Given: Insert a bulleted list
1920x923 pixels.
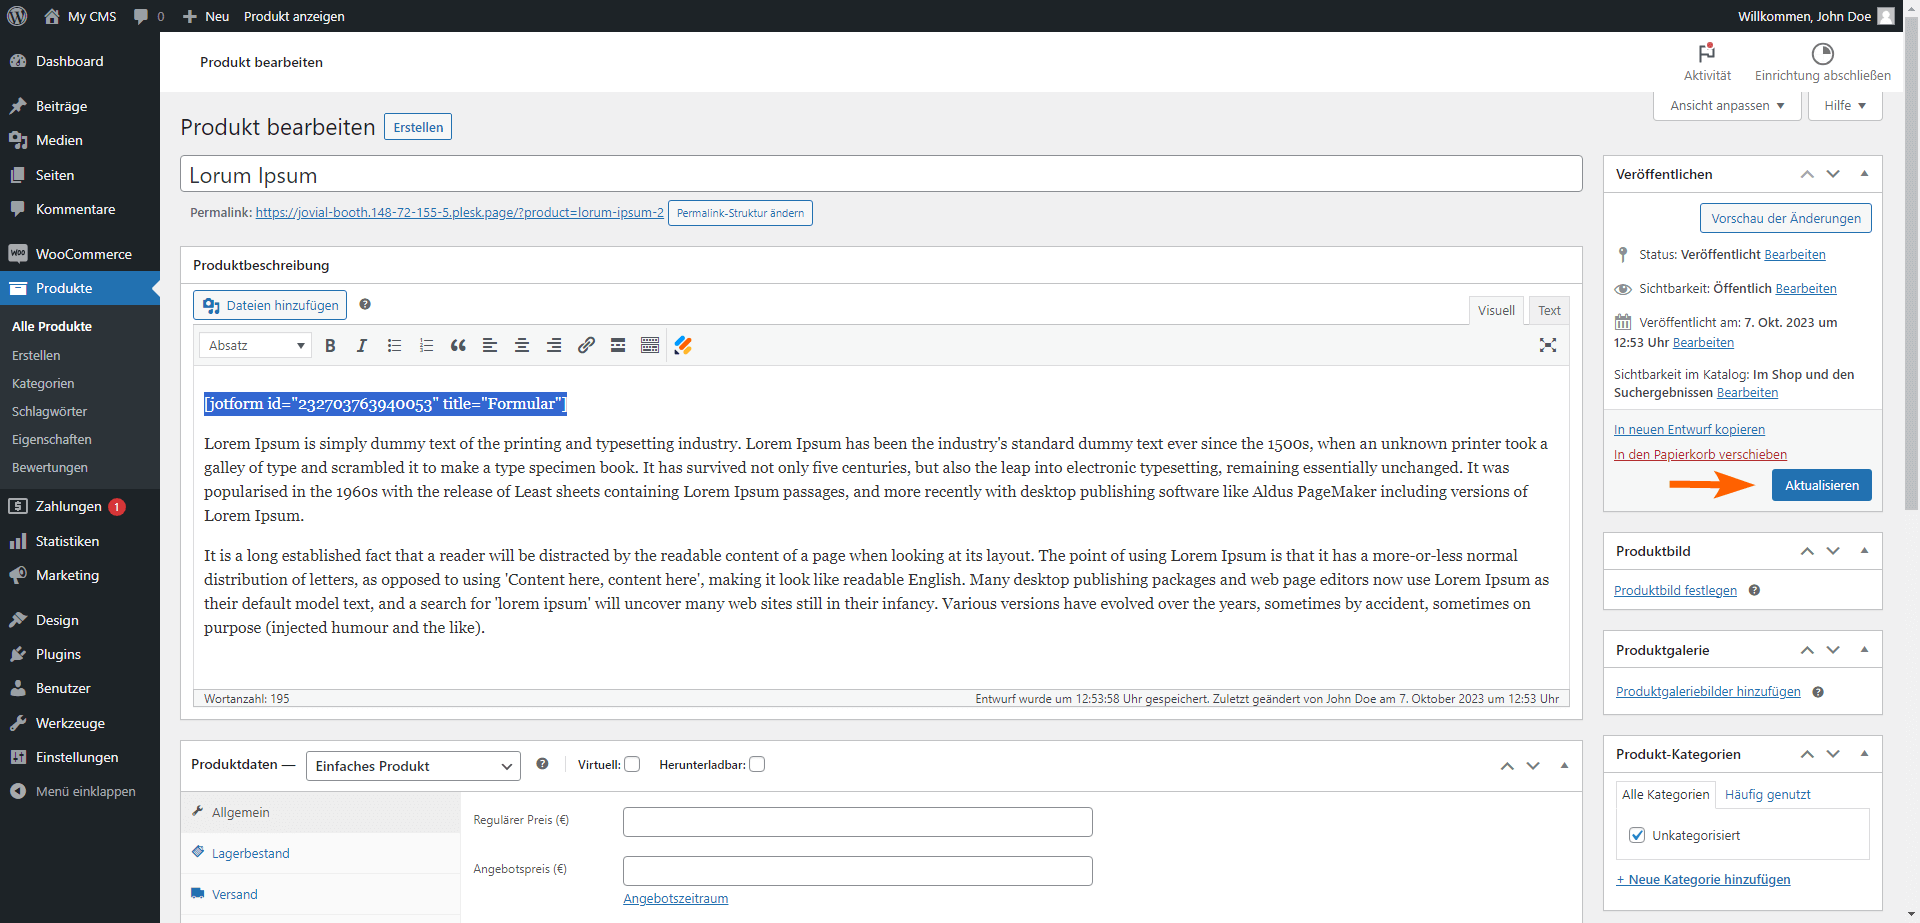Looking at the screenshot, I should point(394,345).
